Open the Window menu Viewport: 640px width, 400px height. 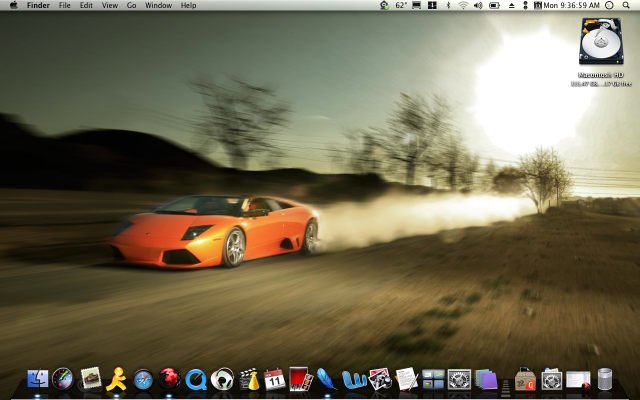coord(158,5)
